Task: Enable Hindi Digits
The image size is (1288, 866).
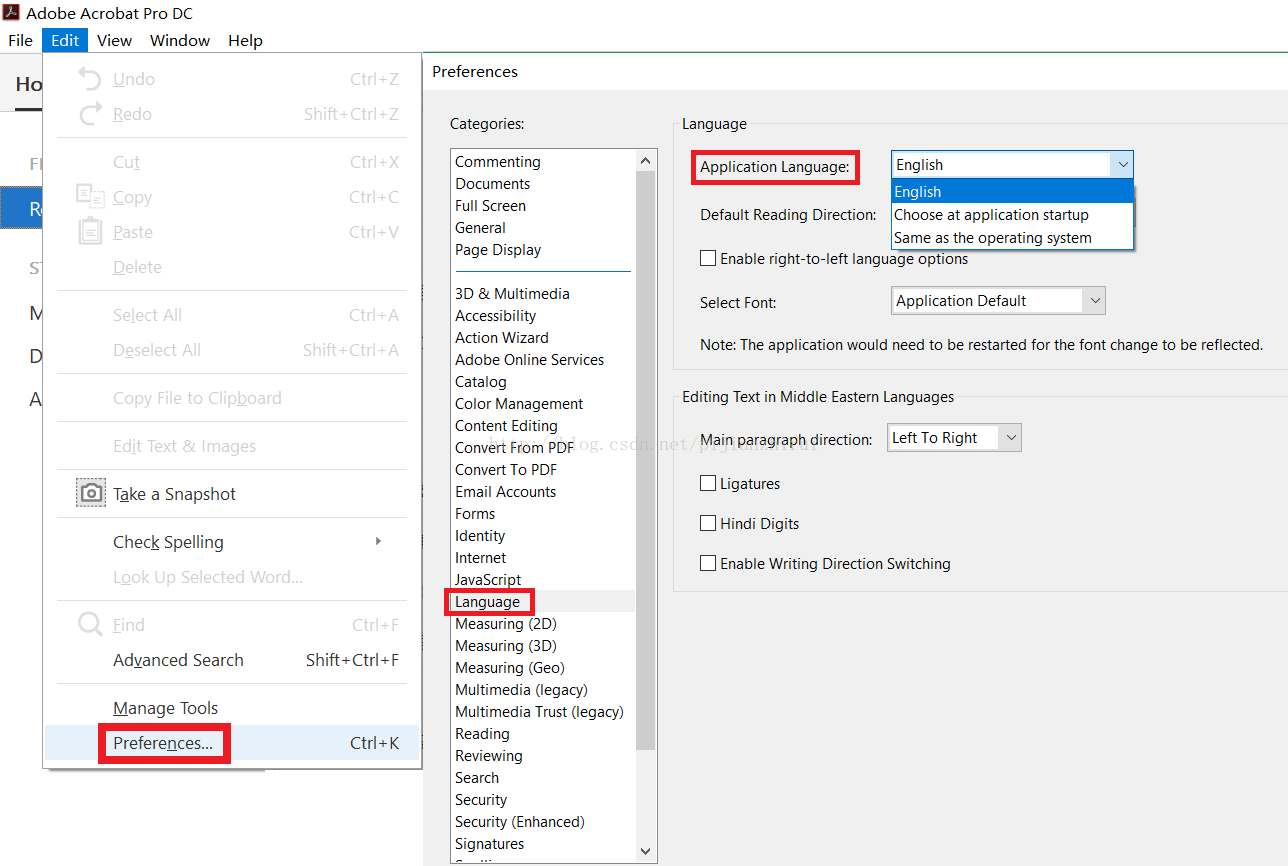Action: tap(708, 523)
